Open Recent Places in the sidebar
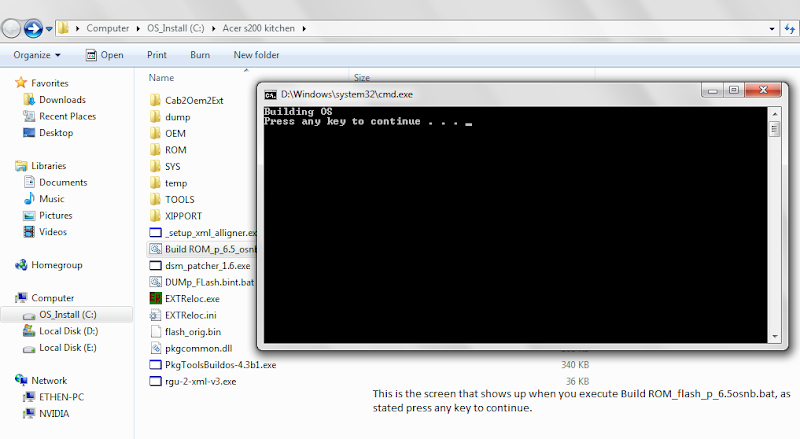Image resolution: width=800 pixels, height=439 pixels. point(67,116)
